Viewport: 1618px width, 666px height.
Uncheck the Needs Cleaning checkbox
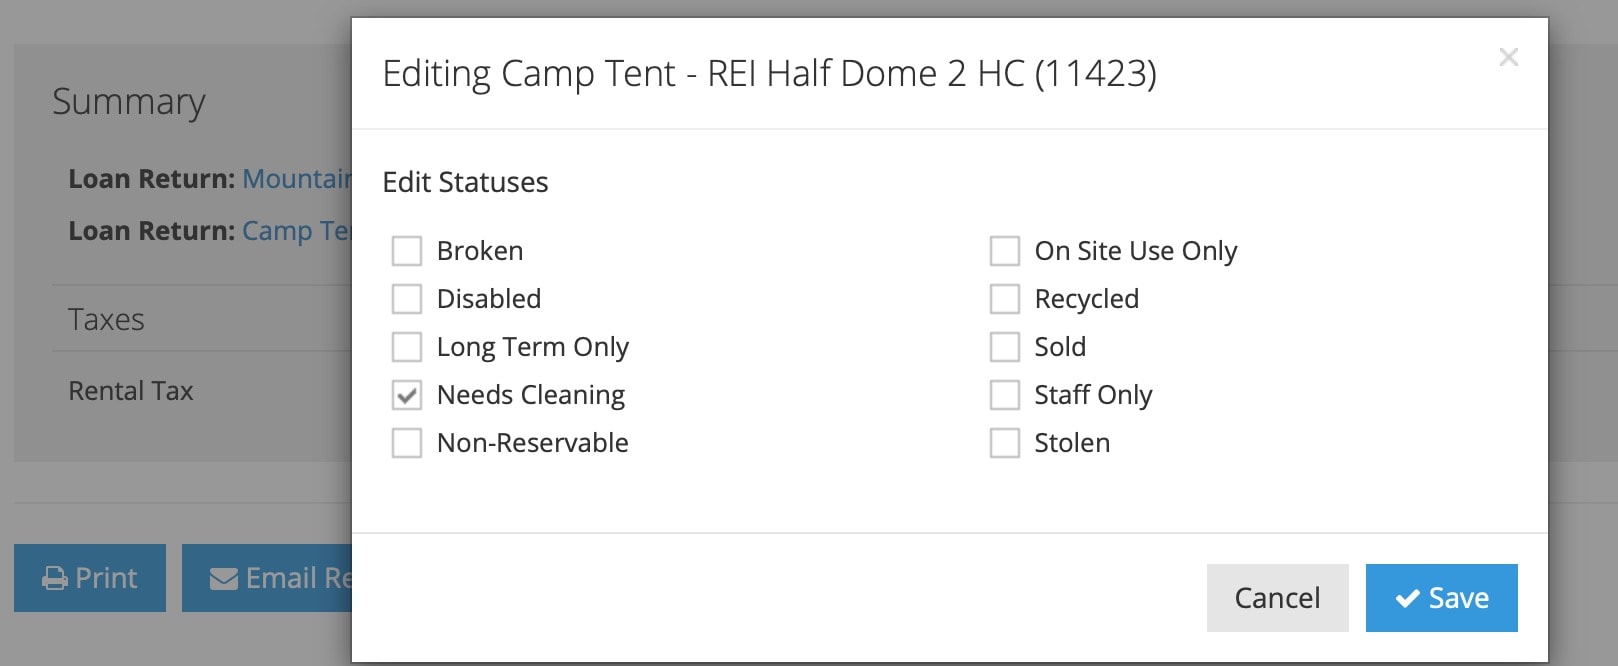pyautogui.click(x=407, y=395)
